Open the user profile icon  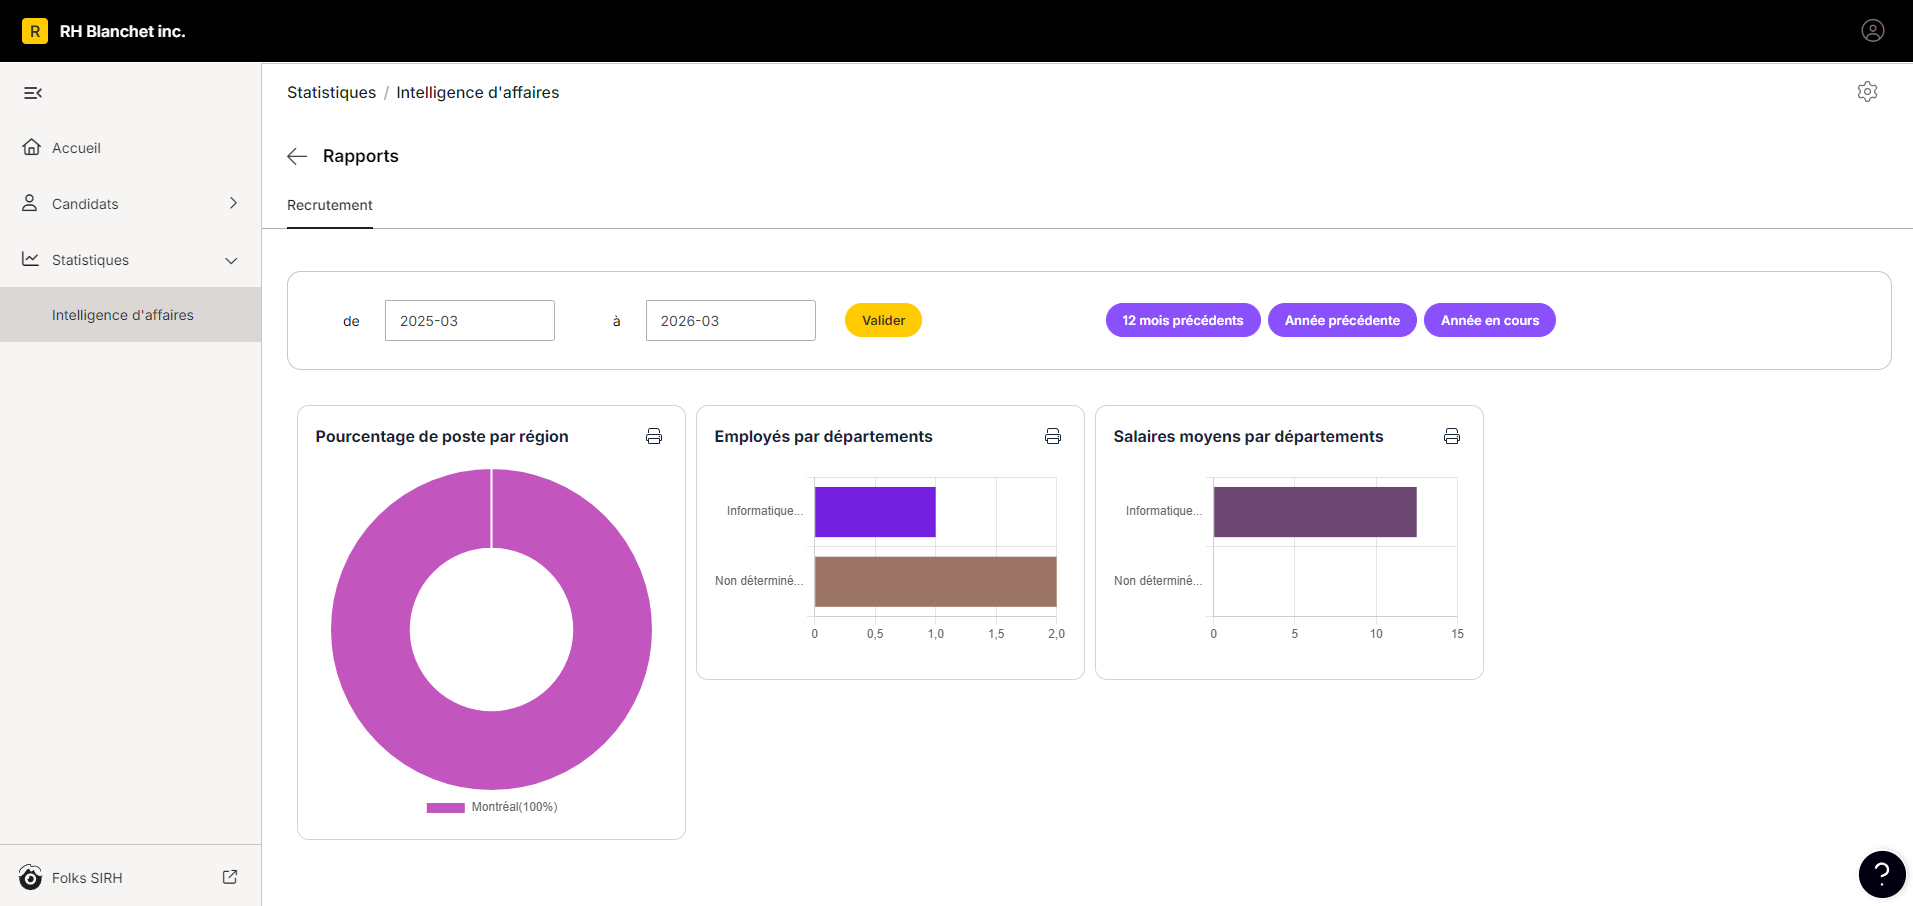click(x=1872, y=31)
